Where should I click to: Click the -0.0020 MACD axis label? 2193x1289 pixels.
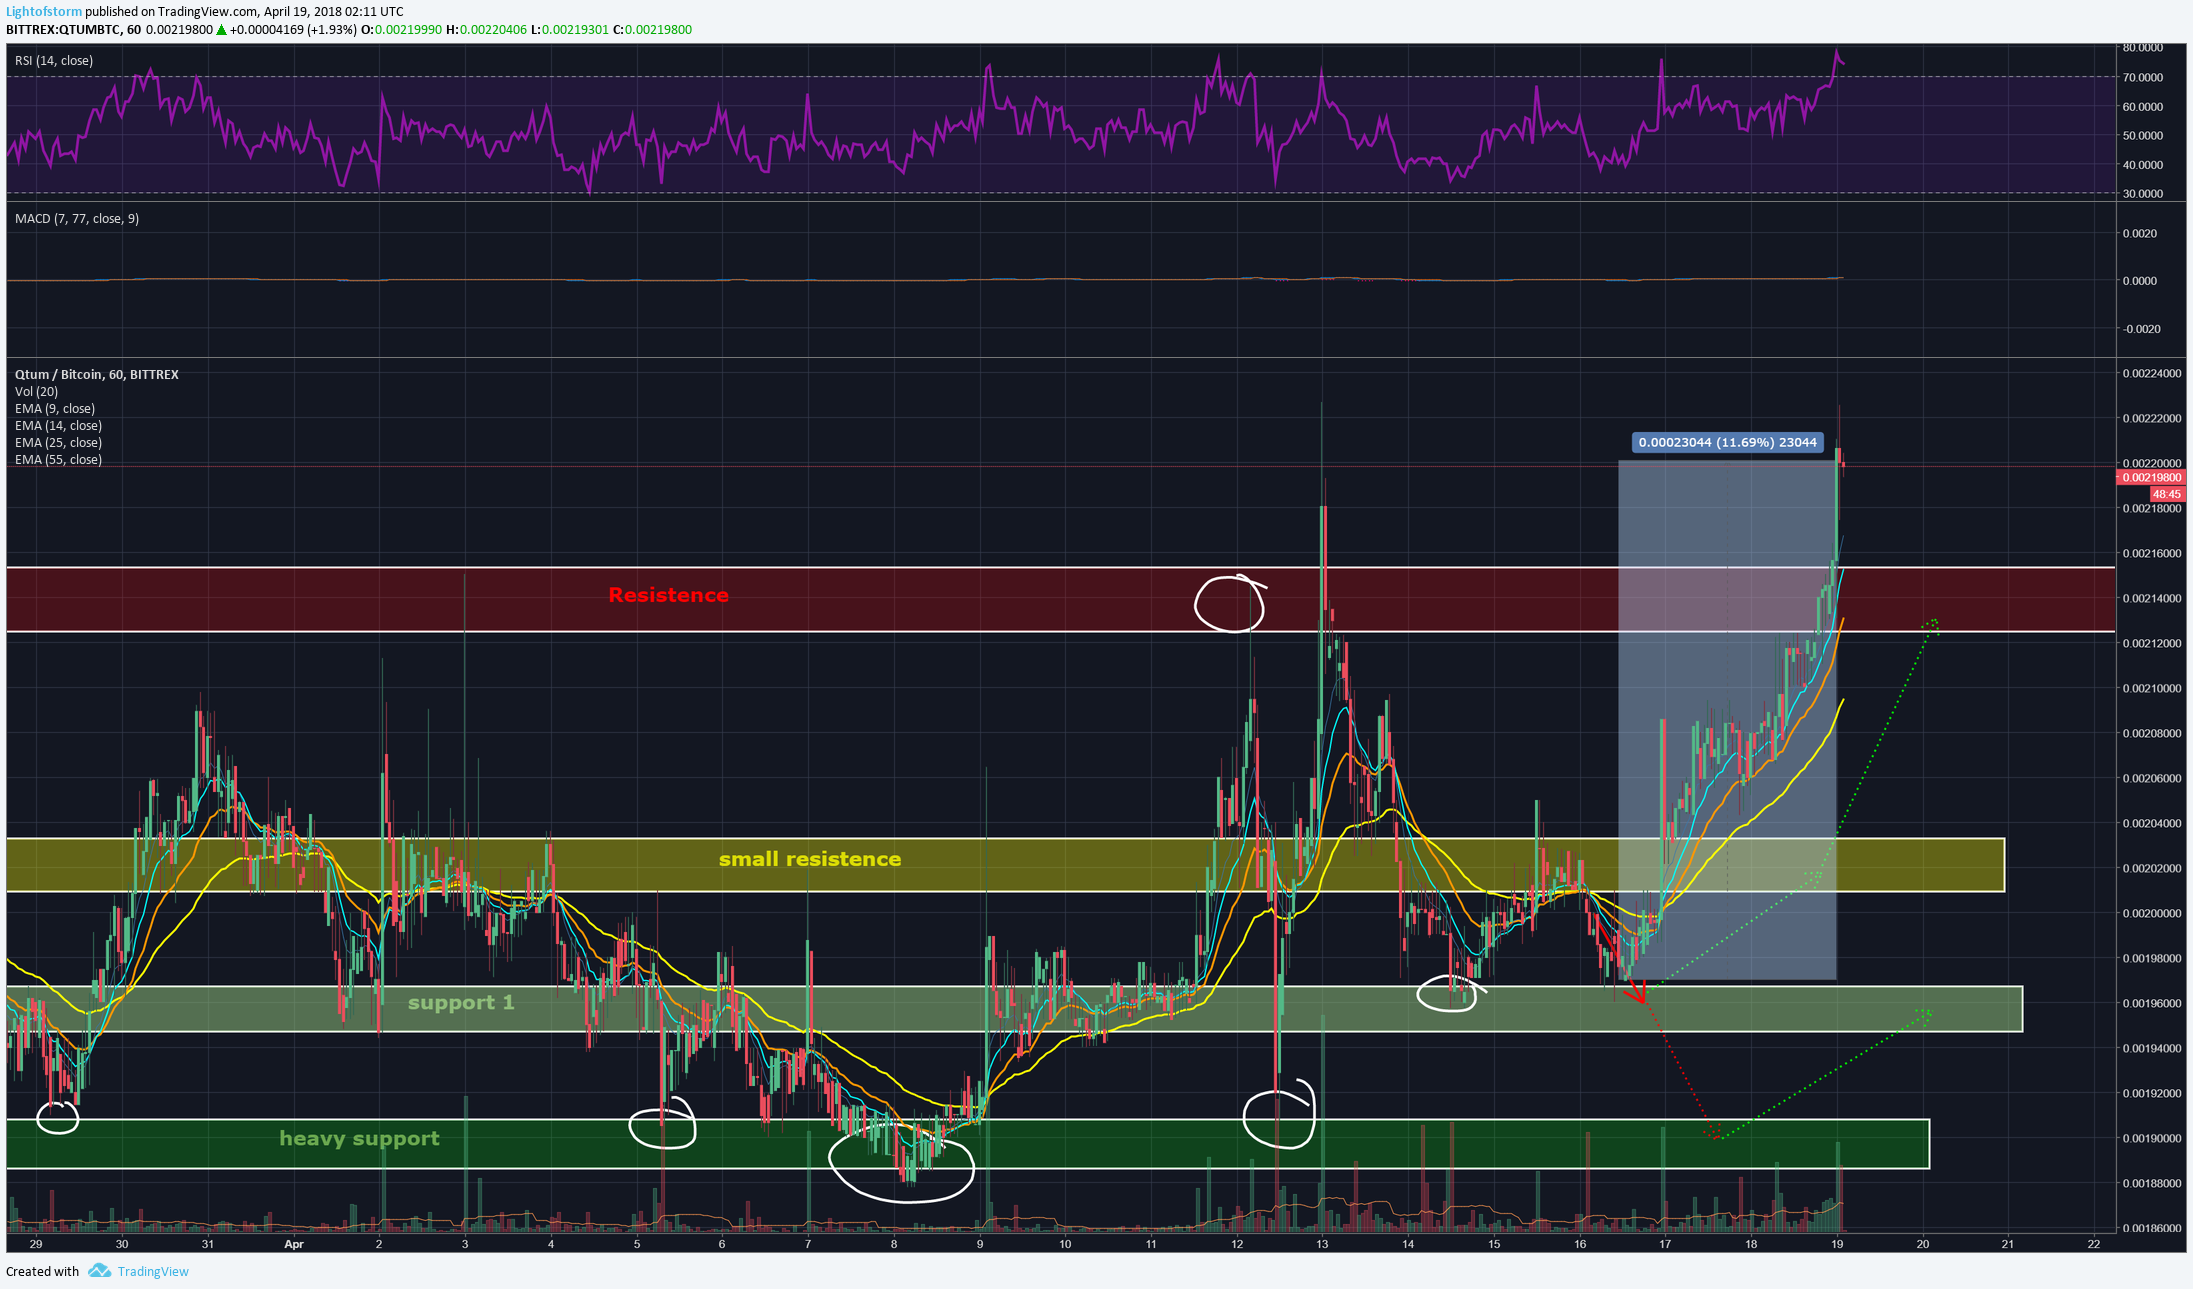[x=2140, y=329]
